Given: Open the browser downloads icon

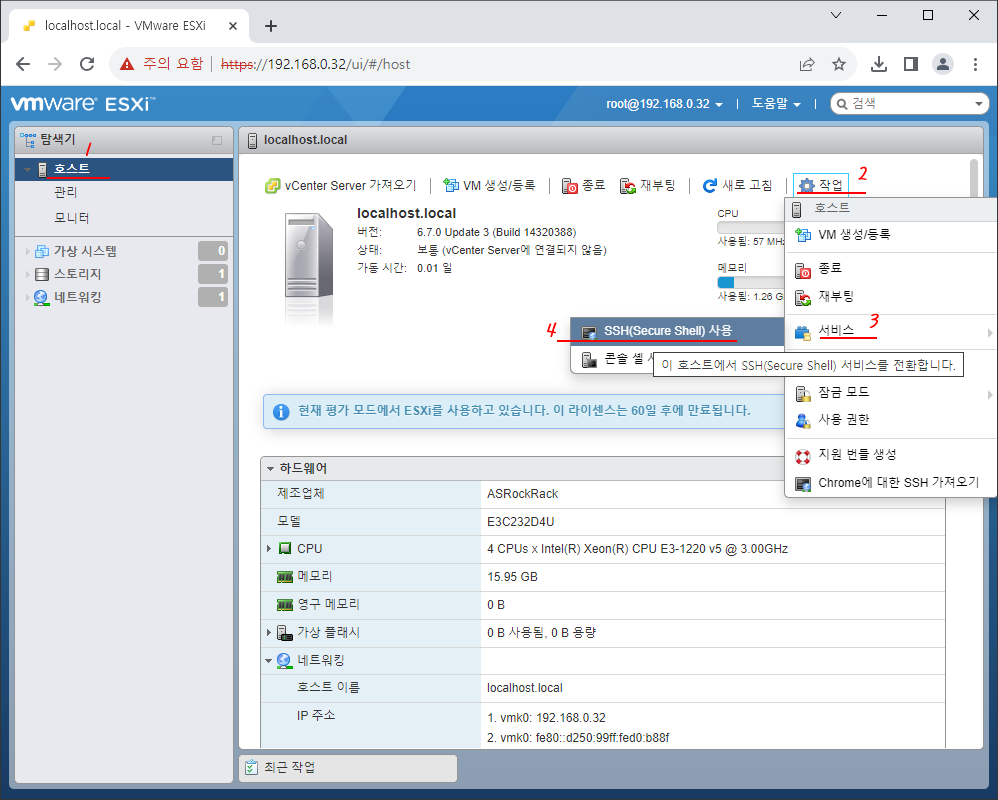Looking at the screenshot, I should click(879, 64).
